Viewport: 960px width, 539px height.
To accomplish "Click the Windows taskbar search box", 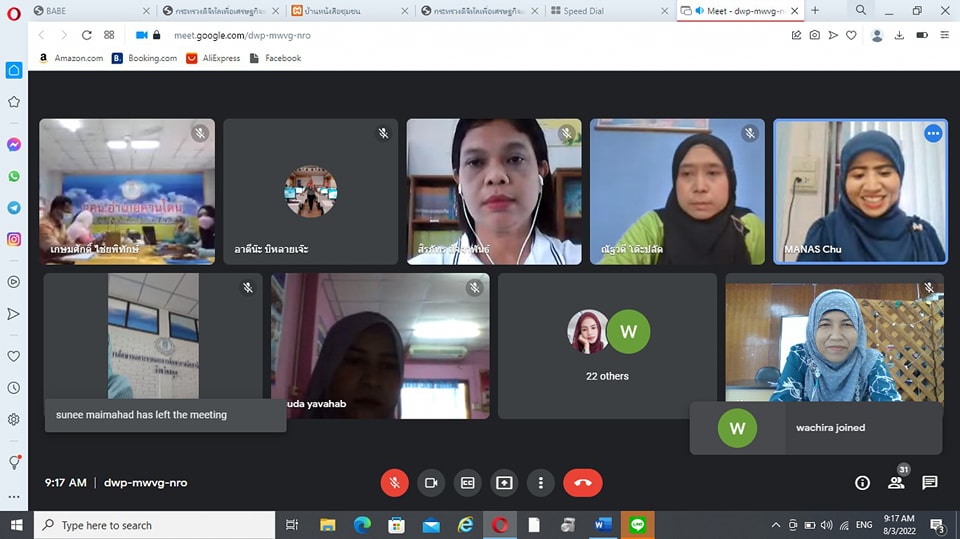I will [155, 525].
